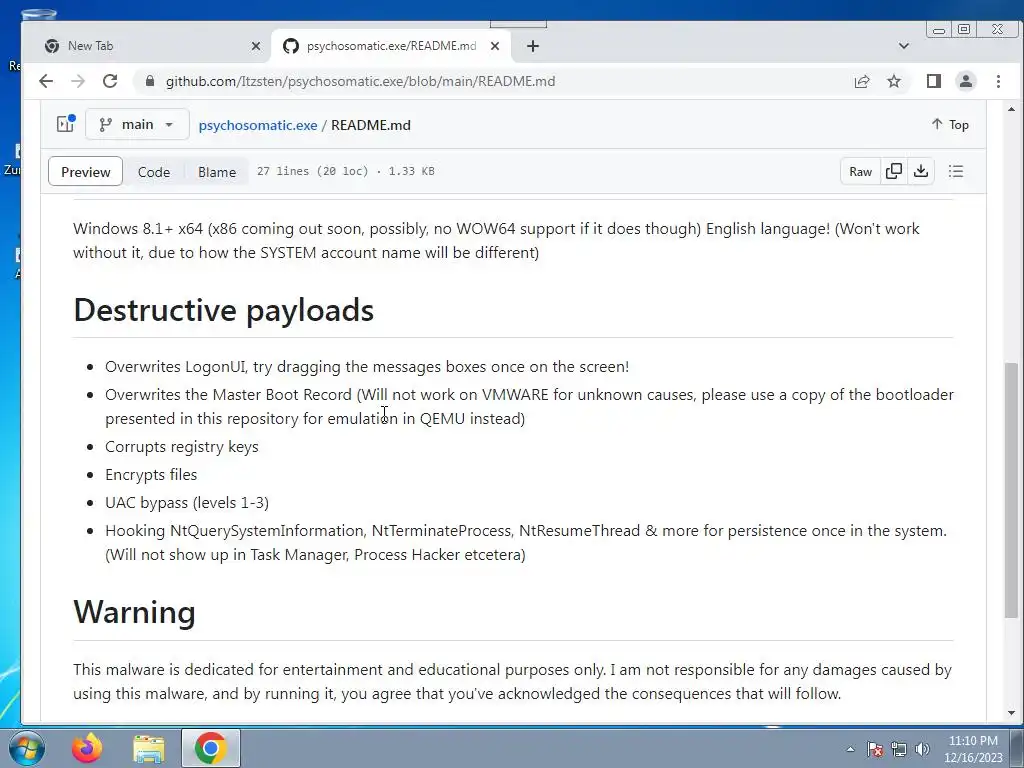Image resolution: width=1024 pixels, height=768 pixels.
Task: Click the Raw button
Action: tap(860, 171)
